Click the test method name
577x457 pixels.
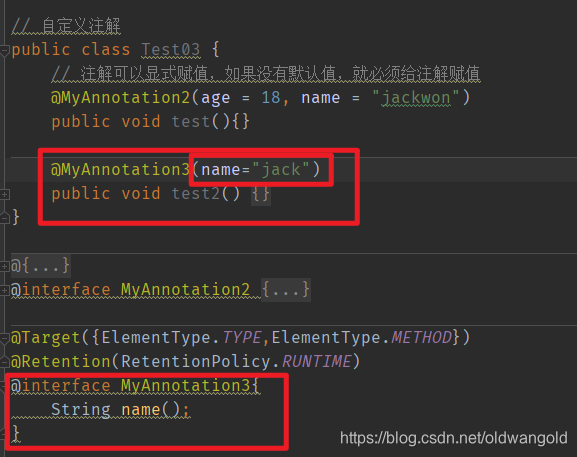191,121
